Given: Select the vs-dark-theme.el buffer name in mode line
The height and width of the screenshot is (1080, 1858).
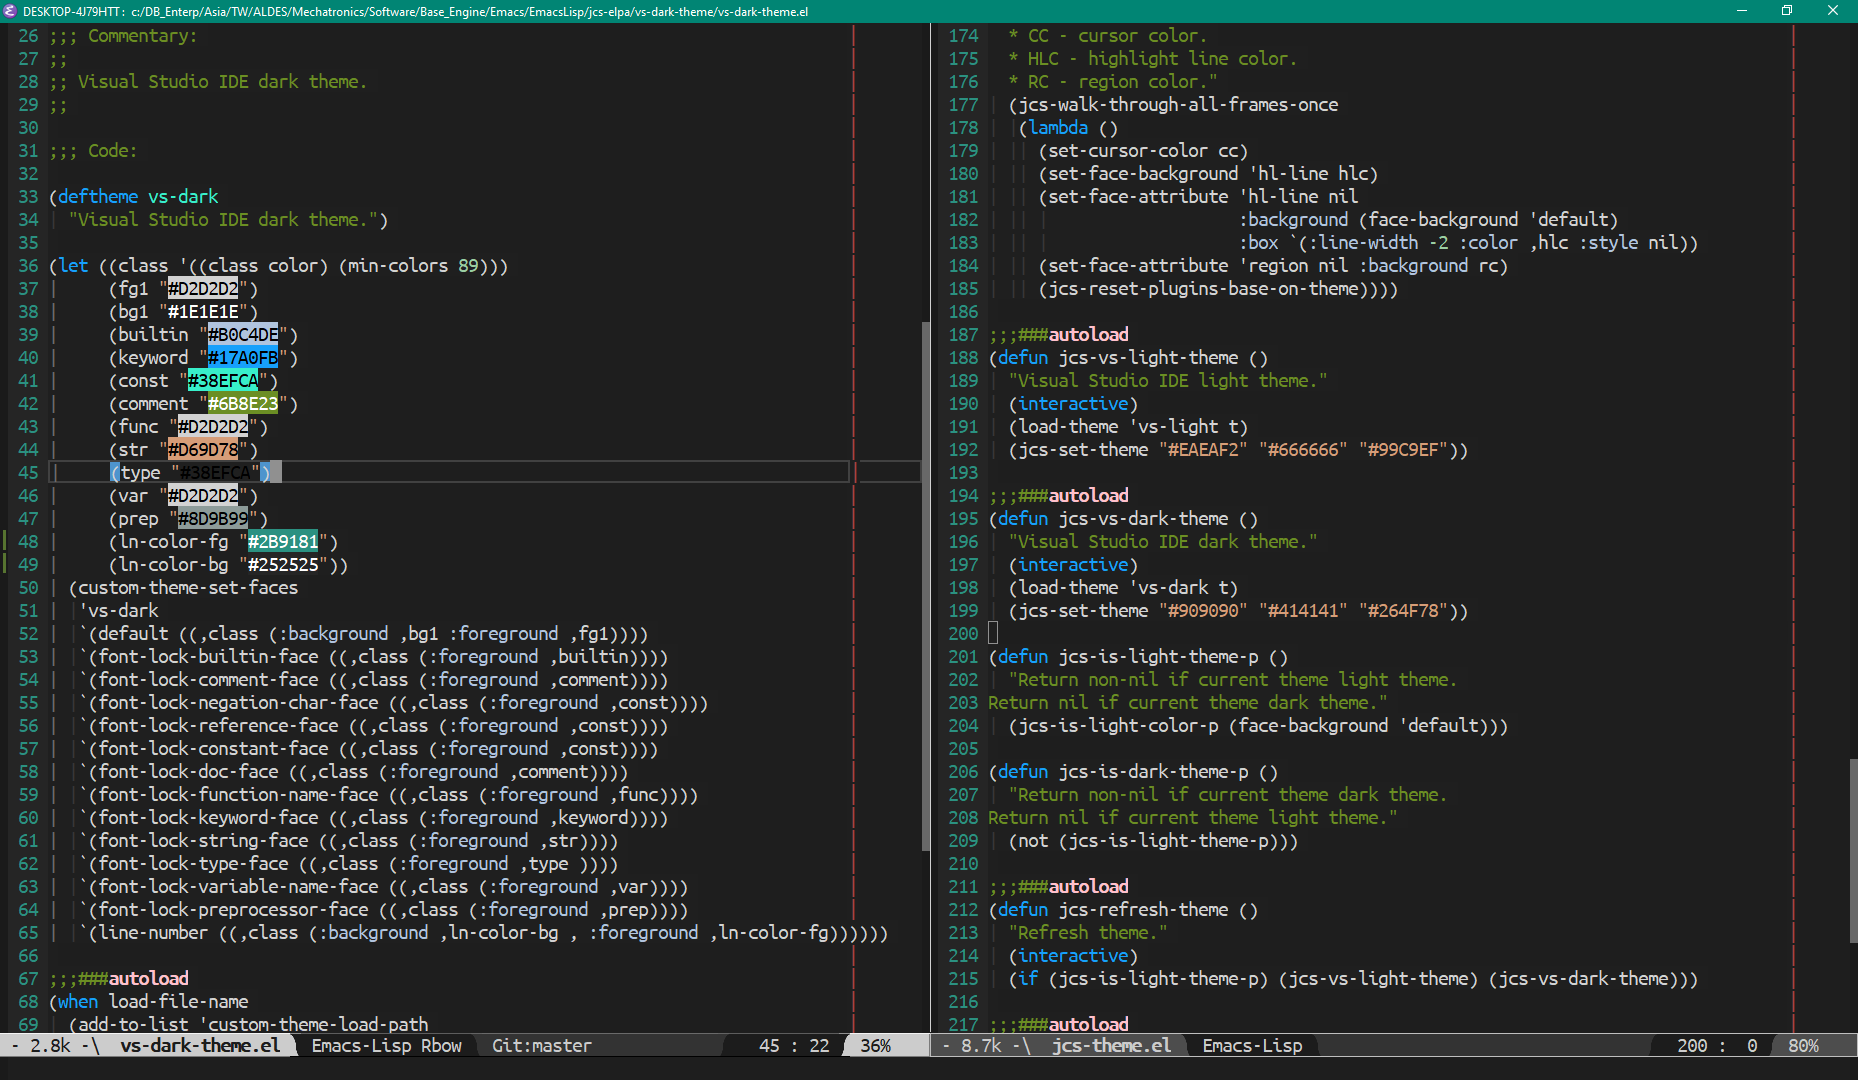Looking at the screenshot, I should (200, 1046).
